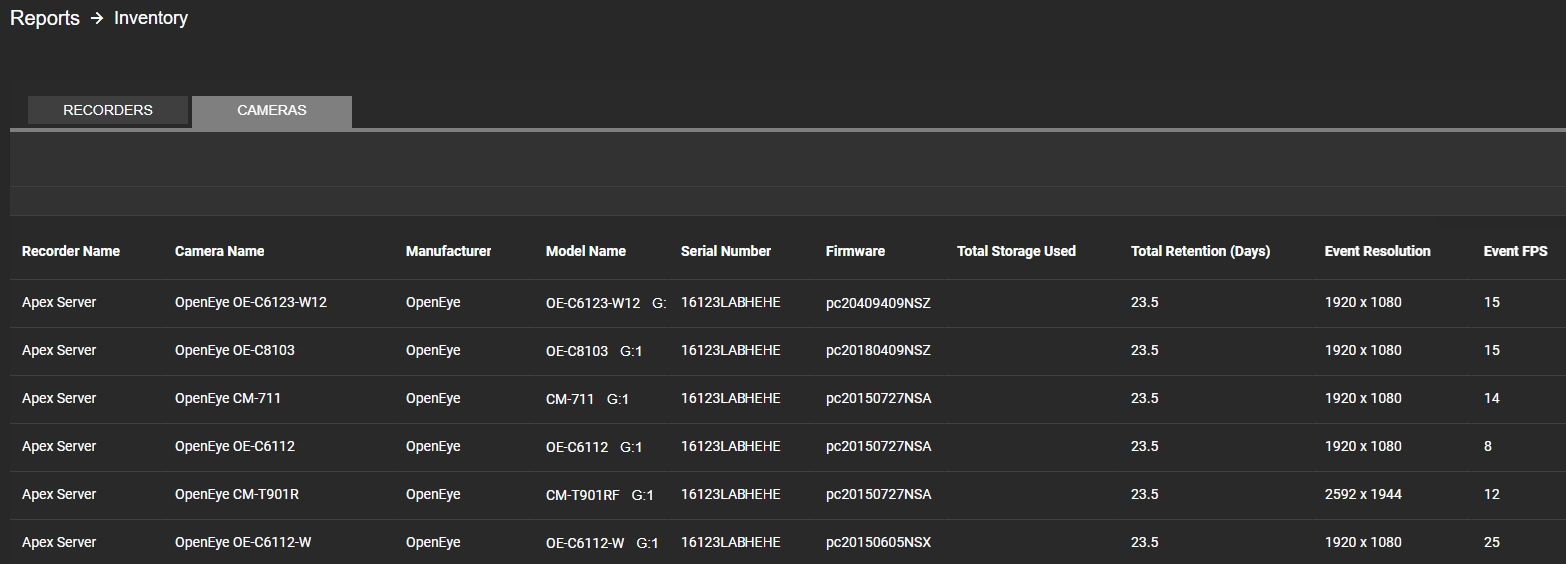
Task: Sort by Recorder Name column header
Action: point(71,251)
